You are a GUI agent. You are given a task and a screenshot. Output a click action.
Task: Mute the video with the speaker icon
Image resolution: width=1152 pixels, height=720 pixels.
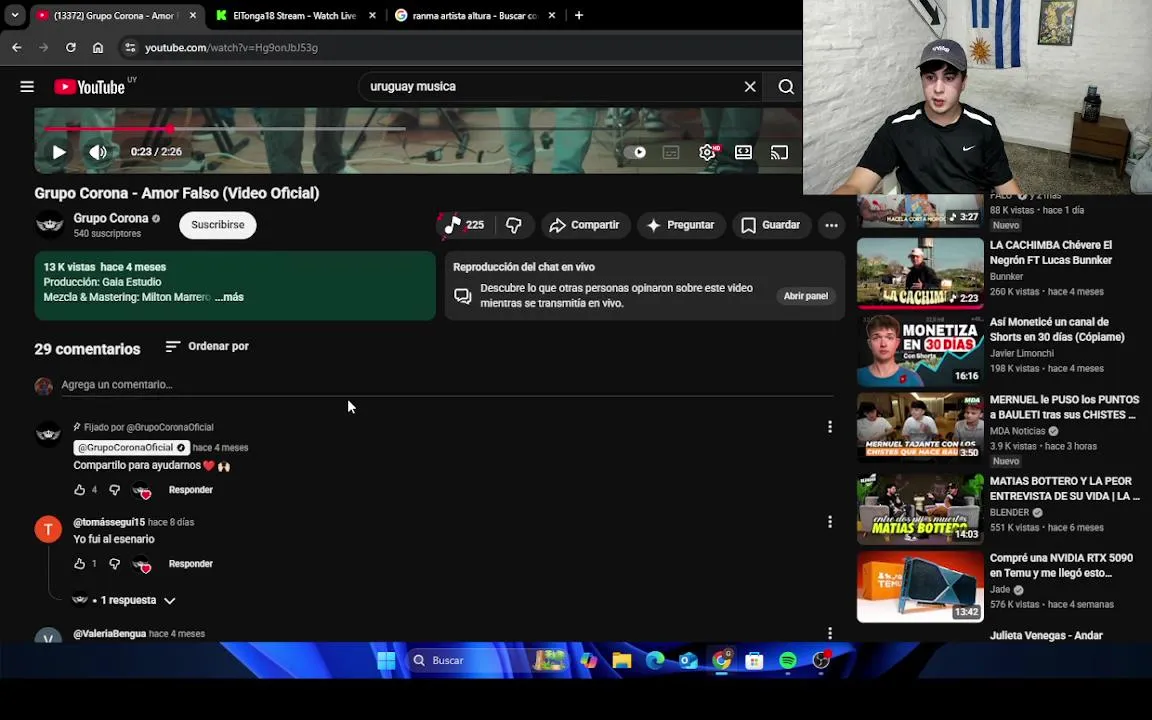[x=98, y=152]
